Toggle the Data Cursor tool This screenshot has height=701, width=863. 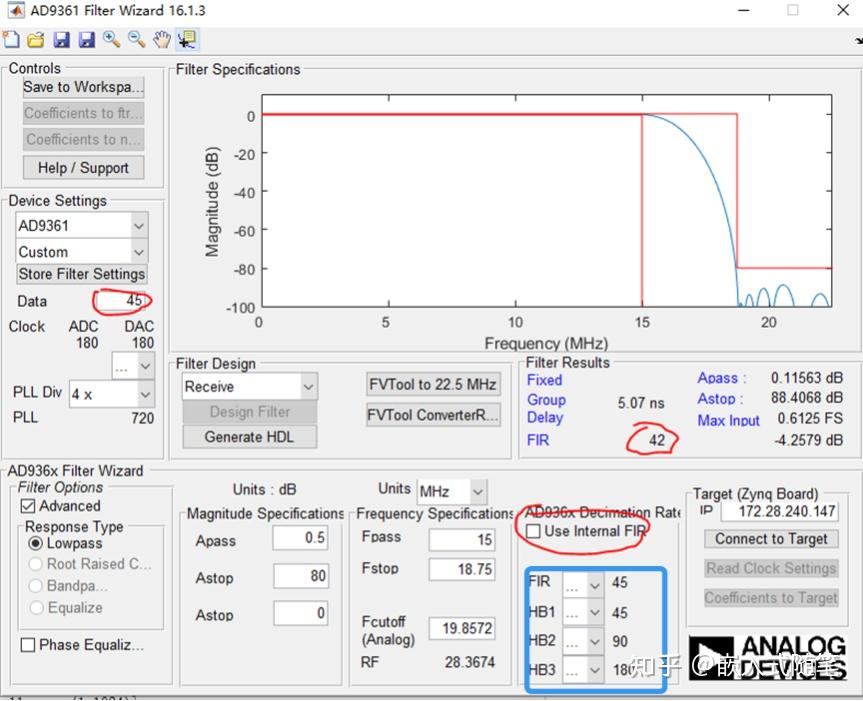[x=187, y=39]
